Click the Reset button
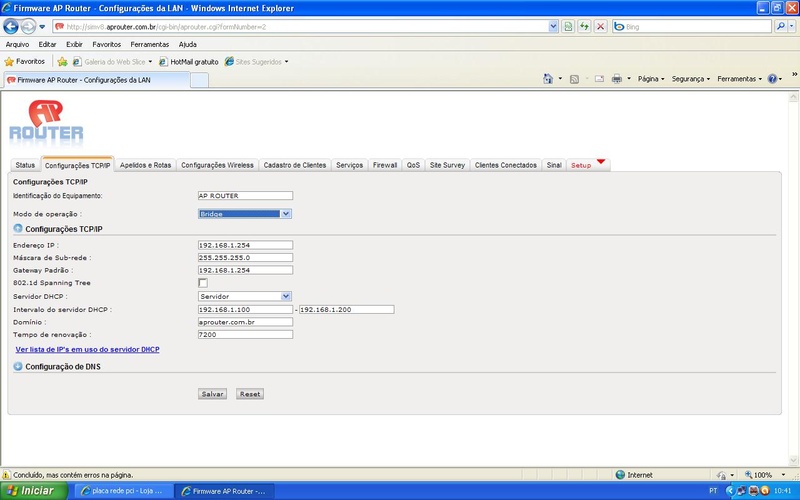This screenshot has width=800, height=500. (x=250, y=394)
